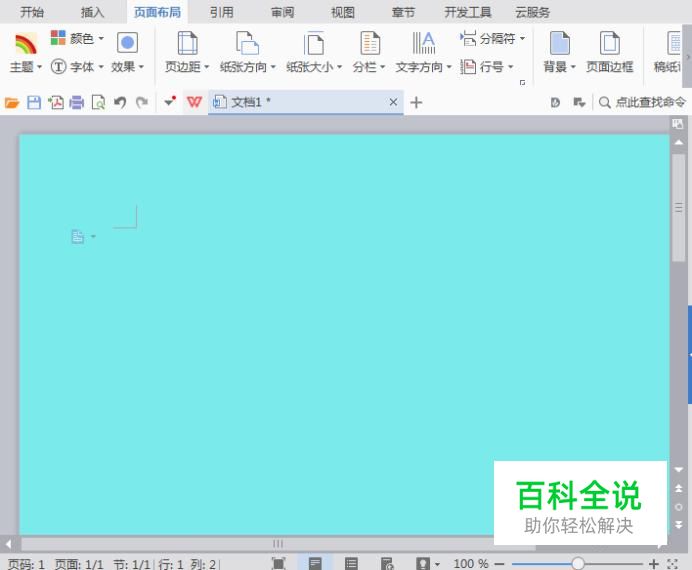
Task: Click Paper Size (纸张大小) icon
Action: pyautogui.click(x=314, y=43)
